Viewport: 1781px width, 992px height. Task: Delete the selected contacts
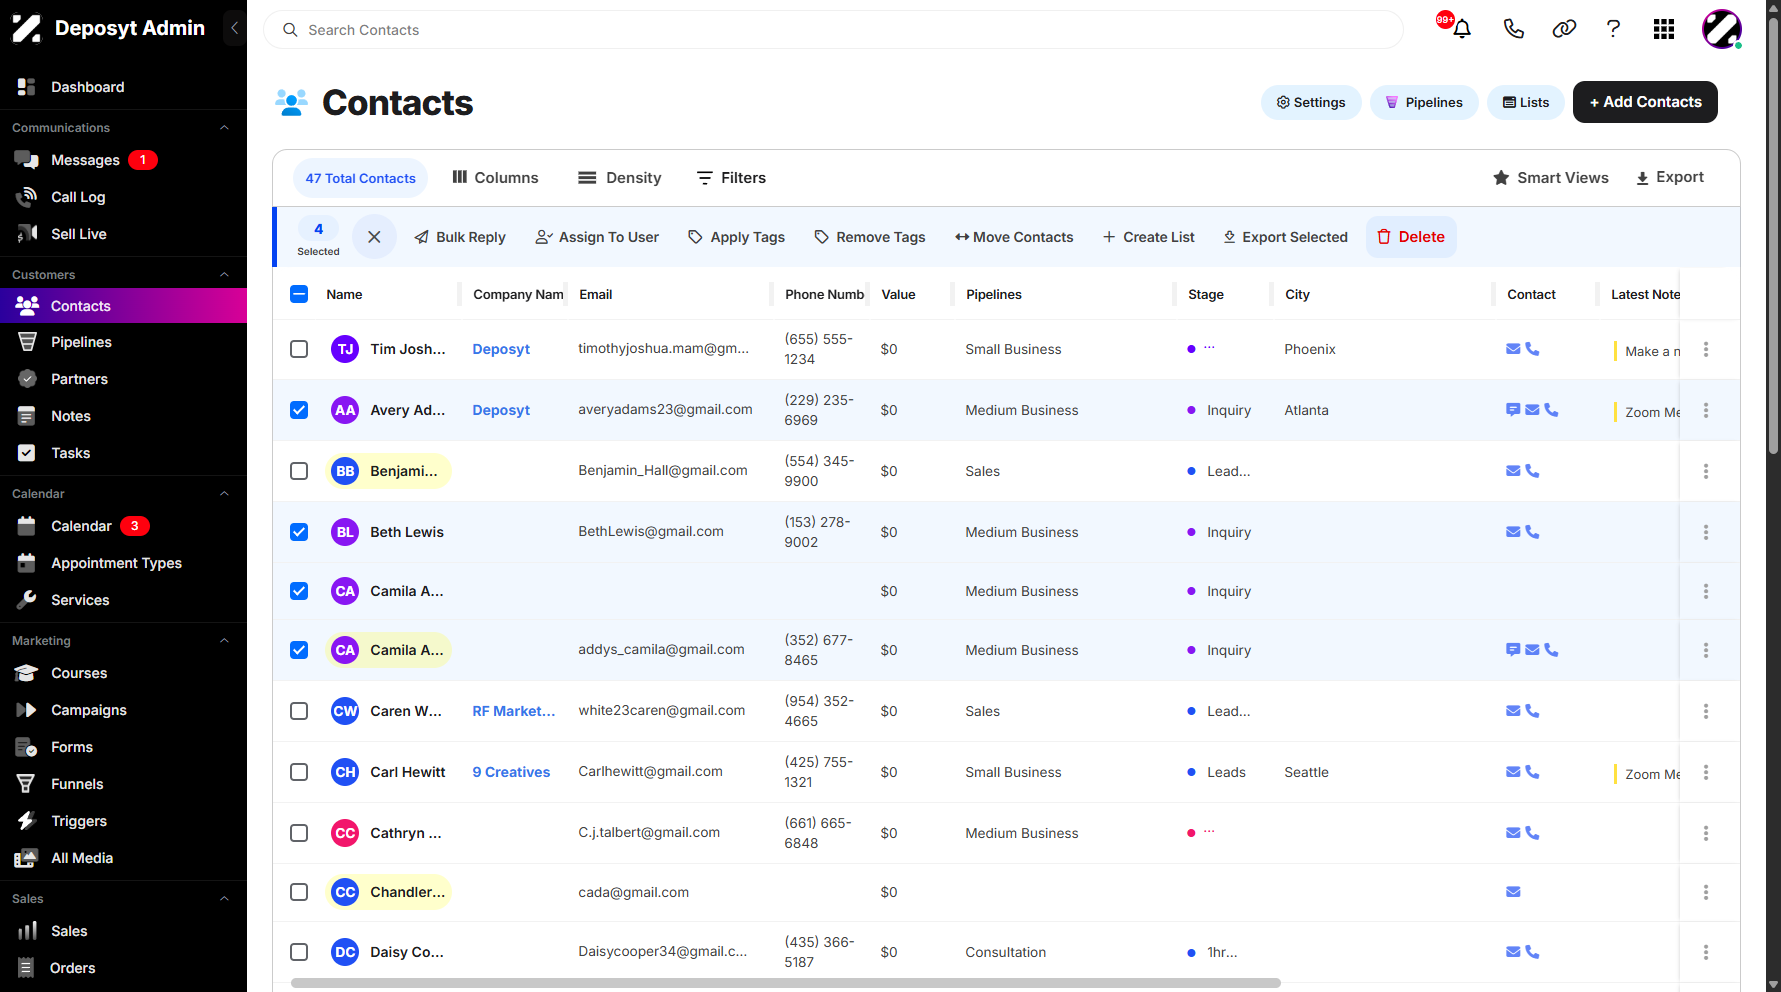(1411, 237)
